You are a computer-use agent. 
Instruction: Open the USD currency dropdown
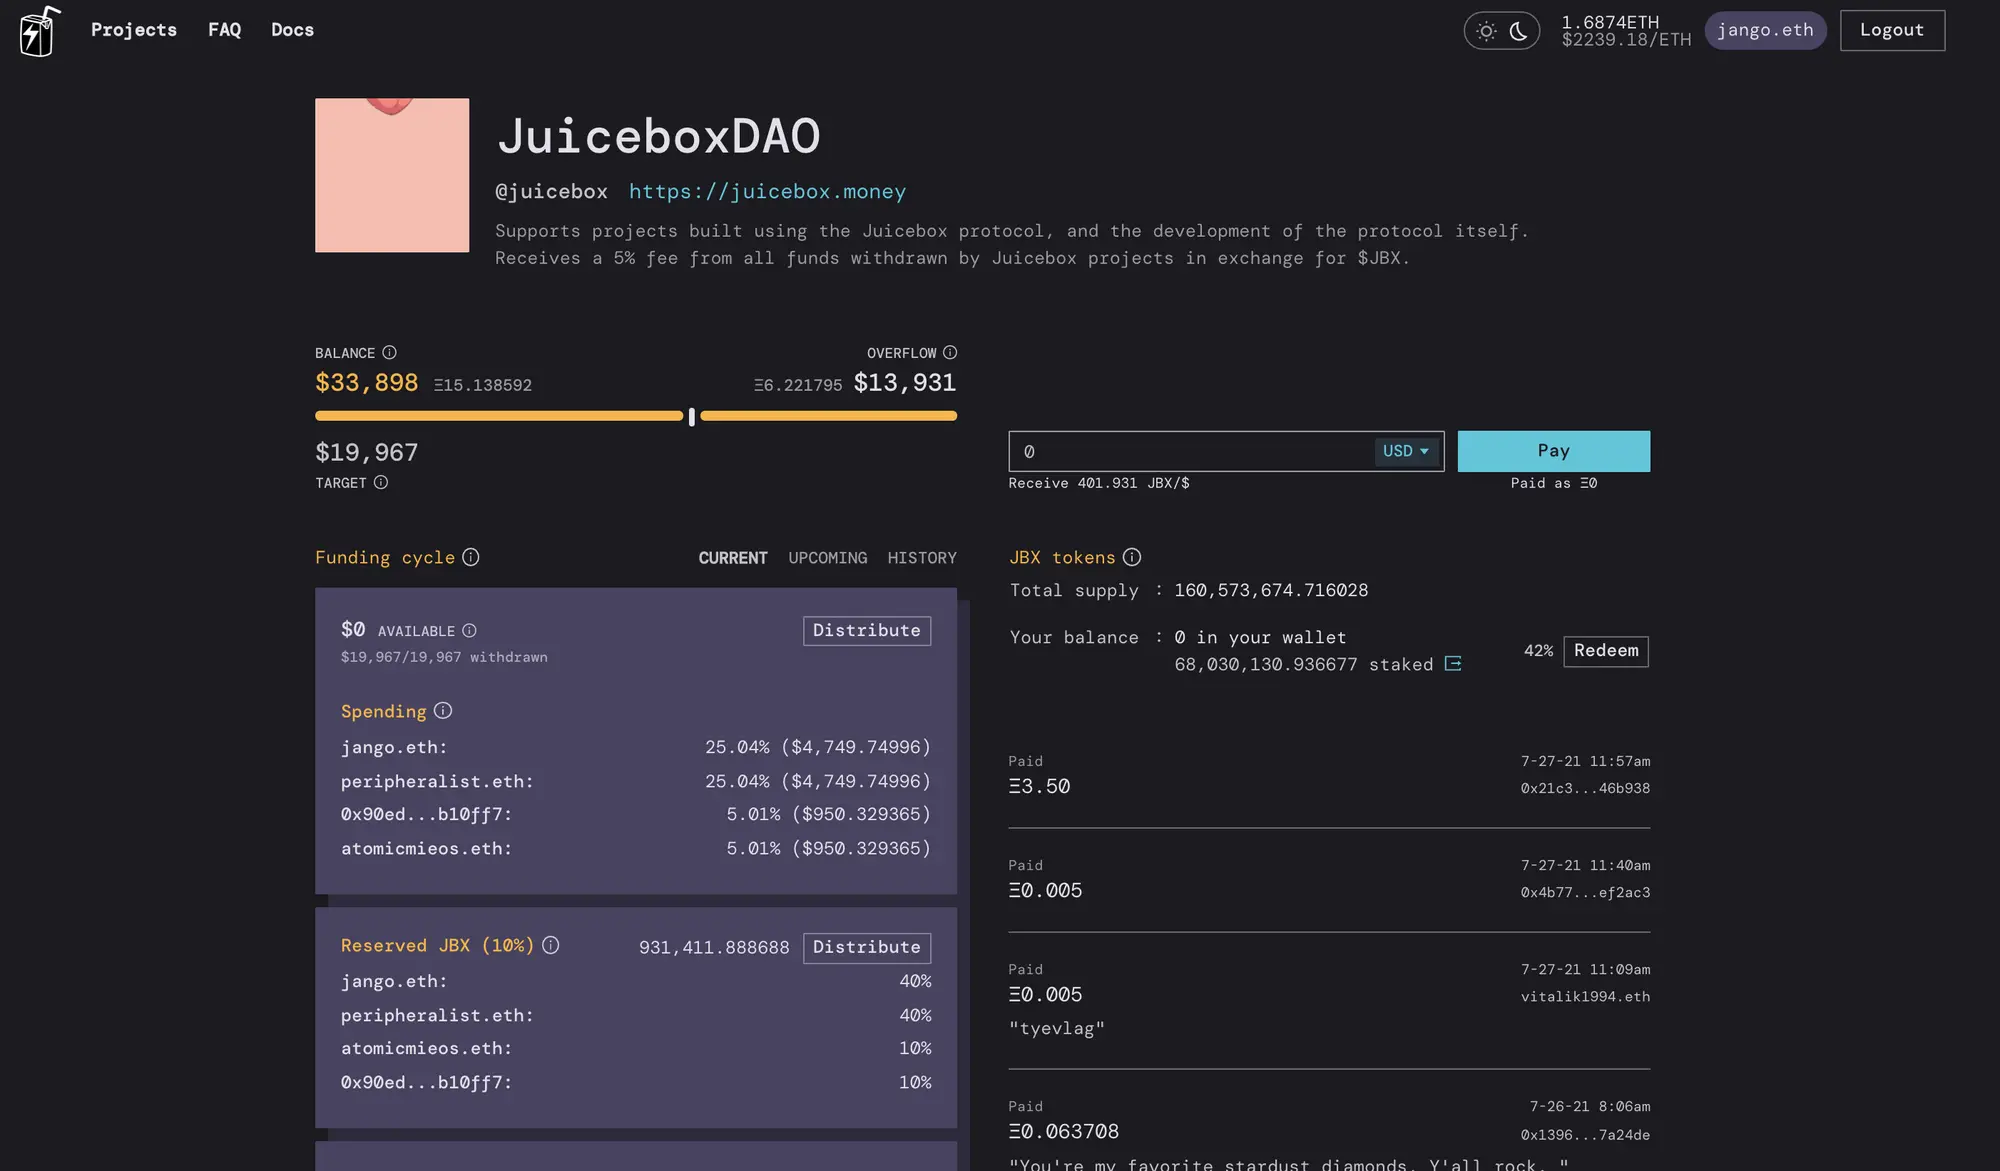[x=1406, y=451]
